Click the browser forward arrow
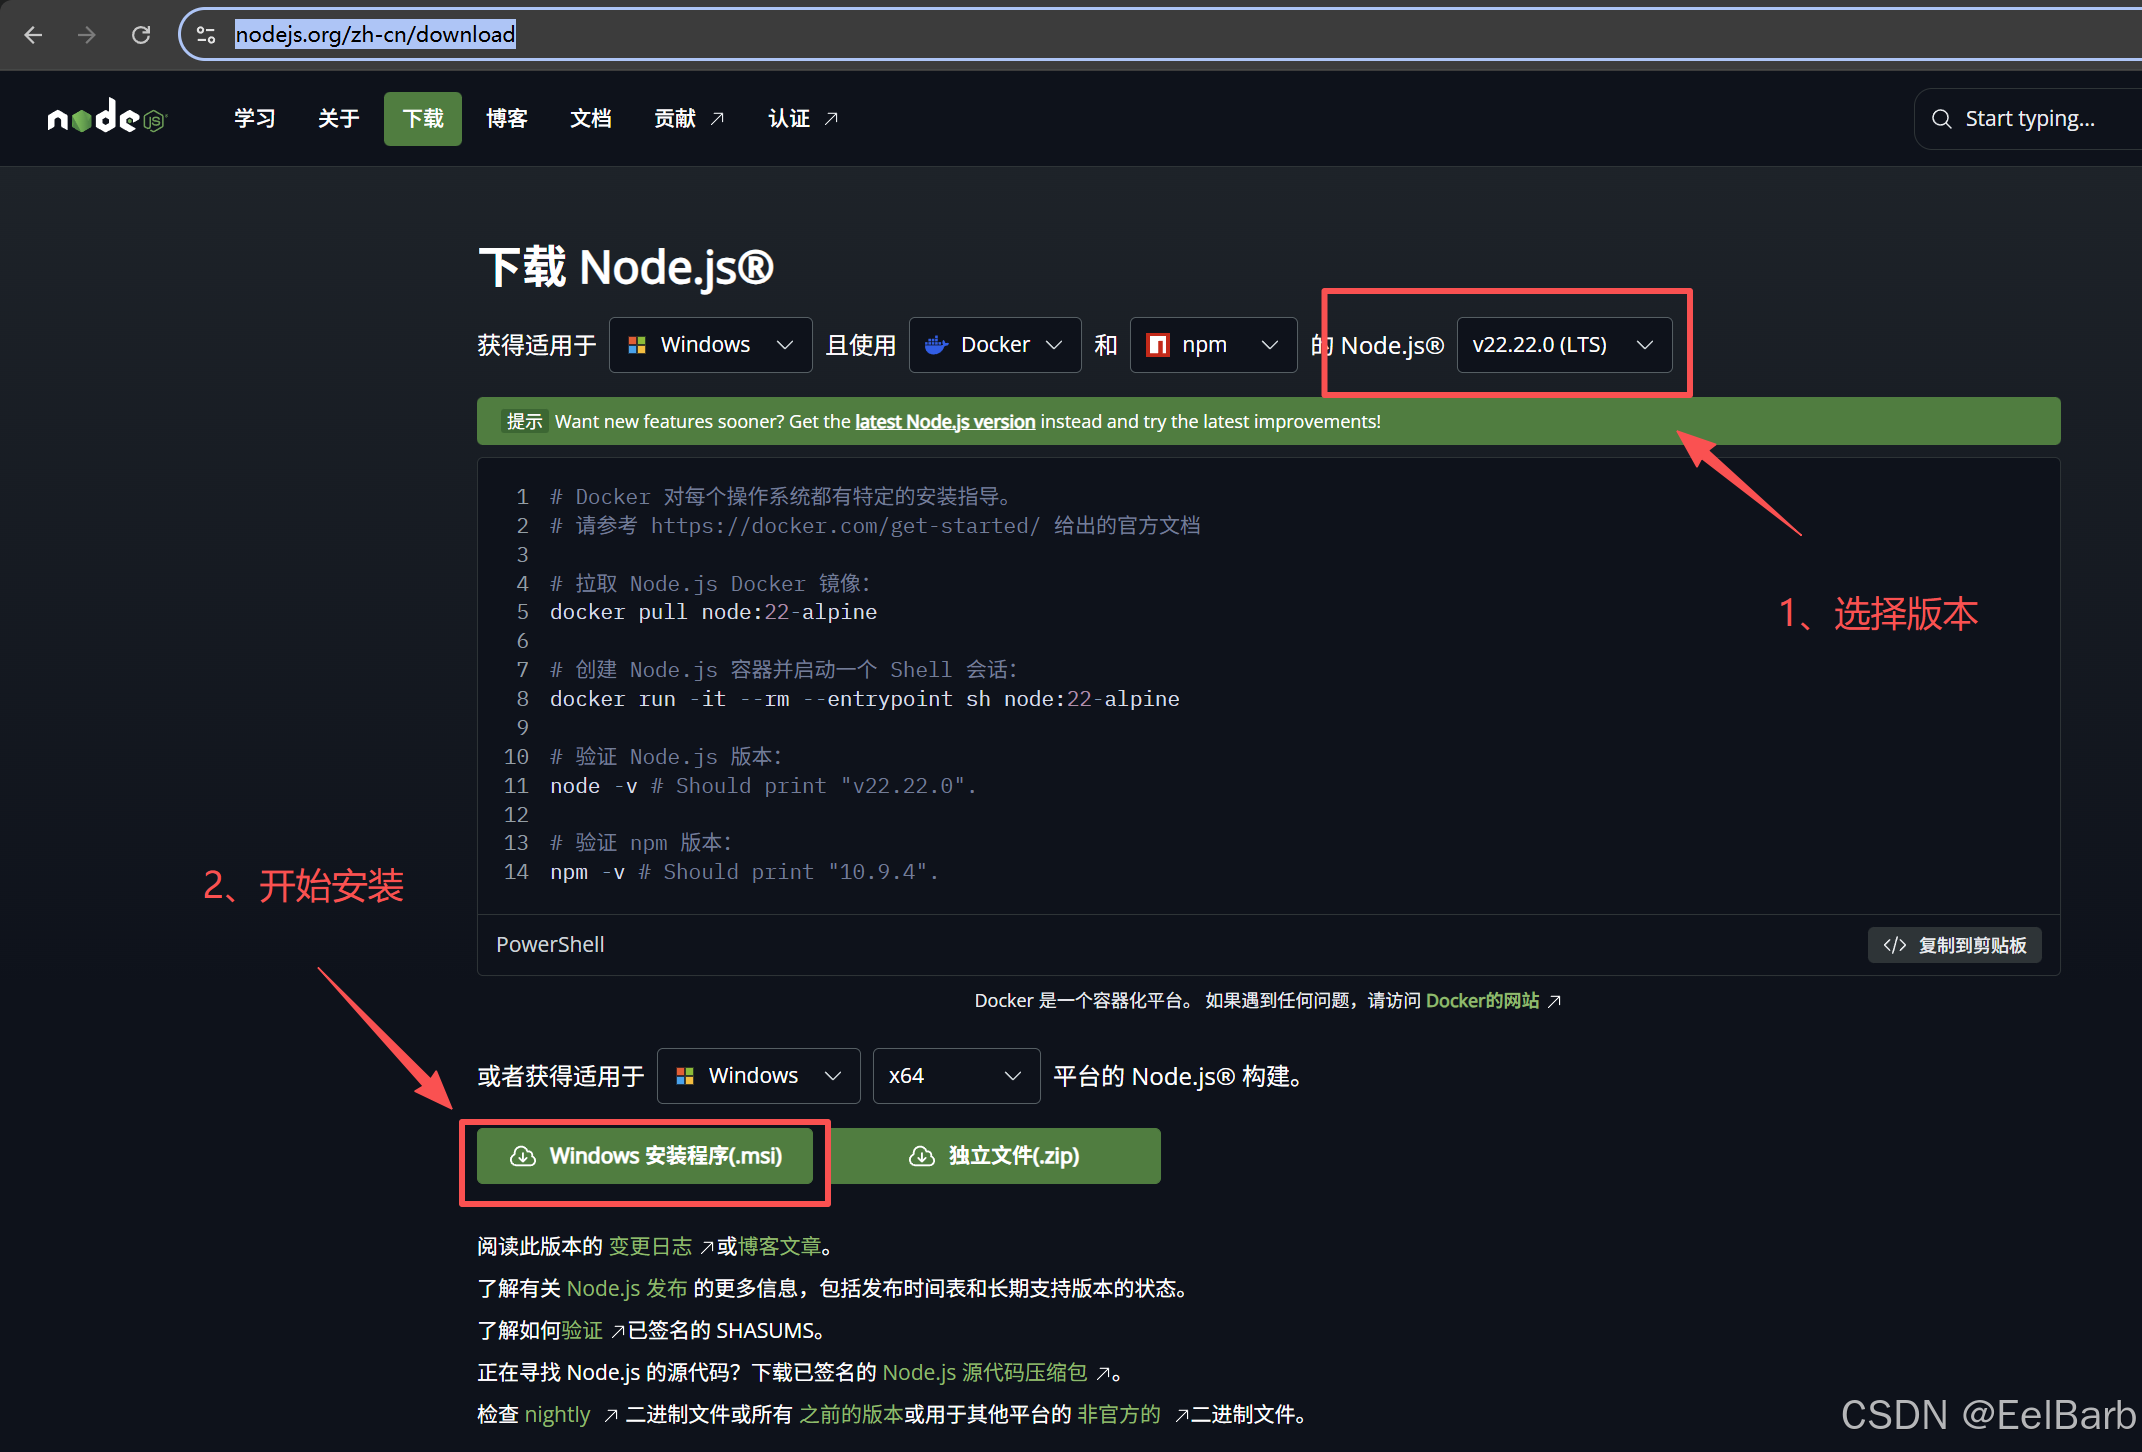 [x=87, y=35]
